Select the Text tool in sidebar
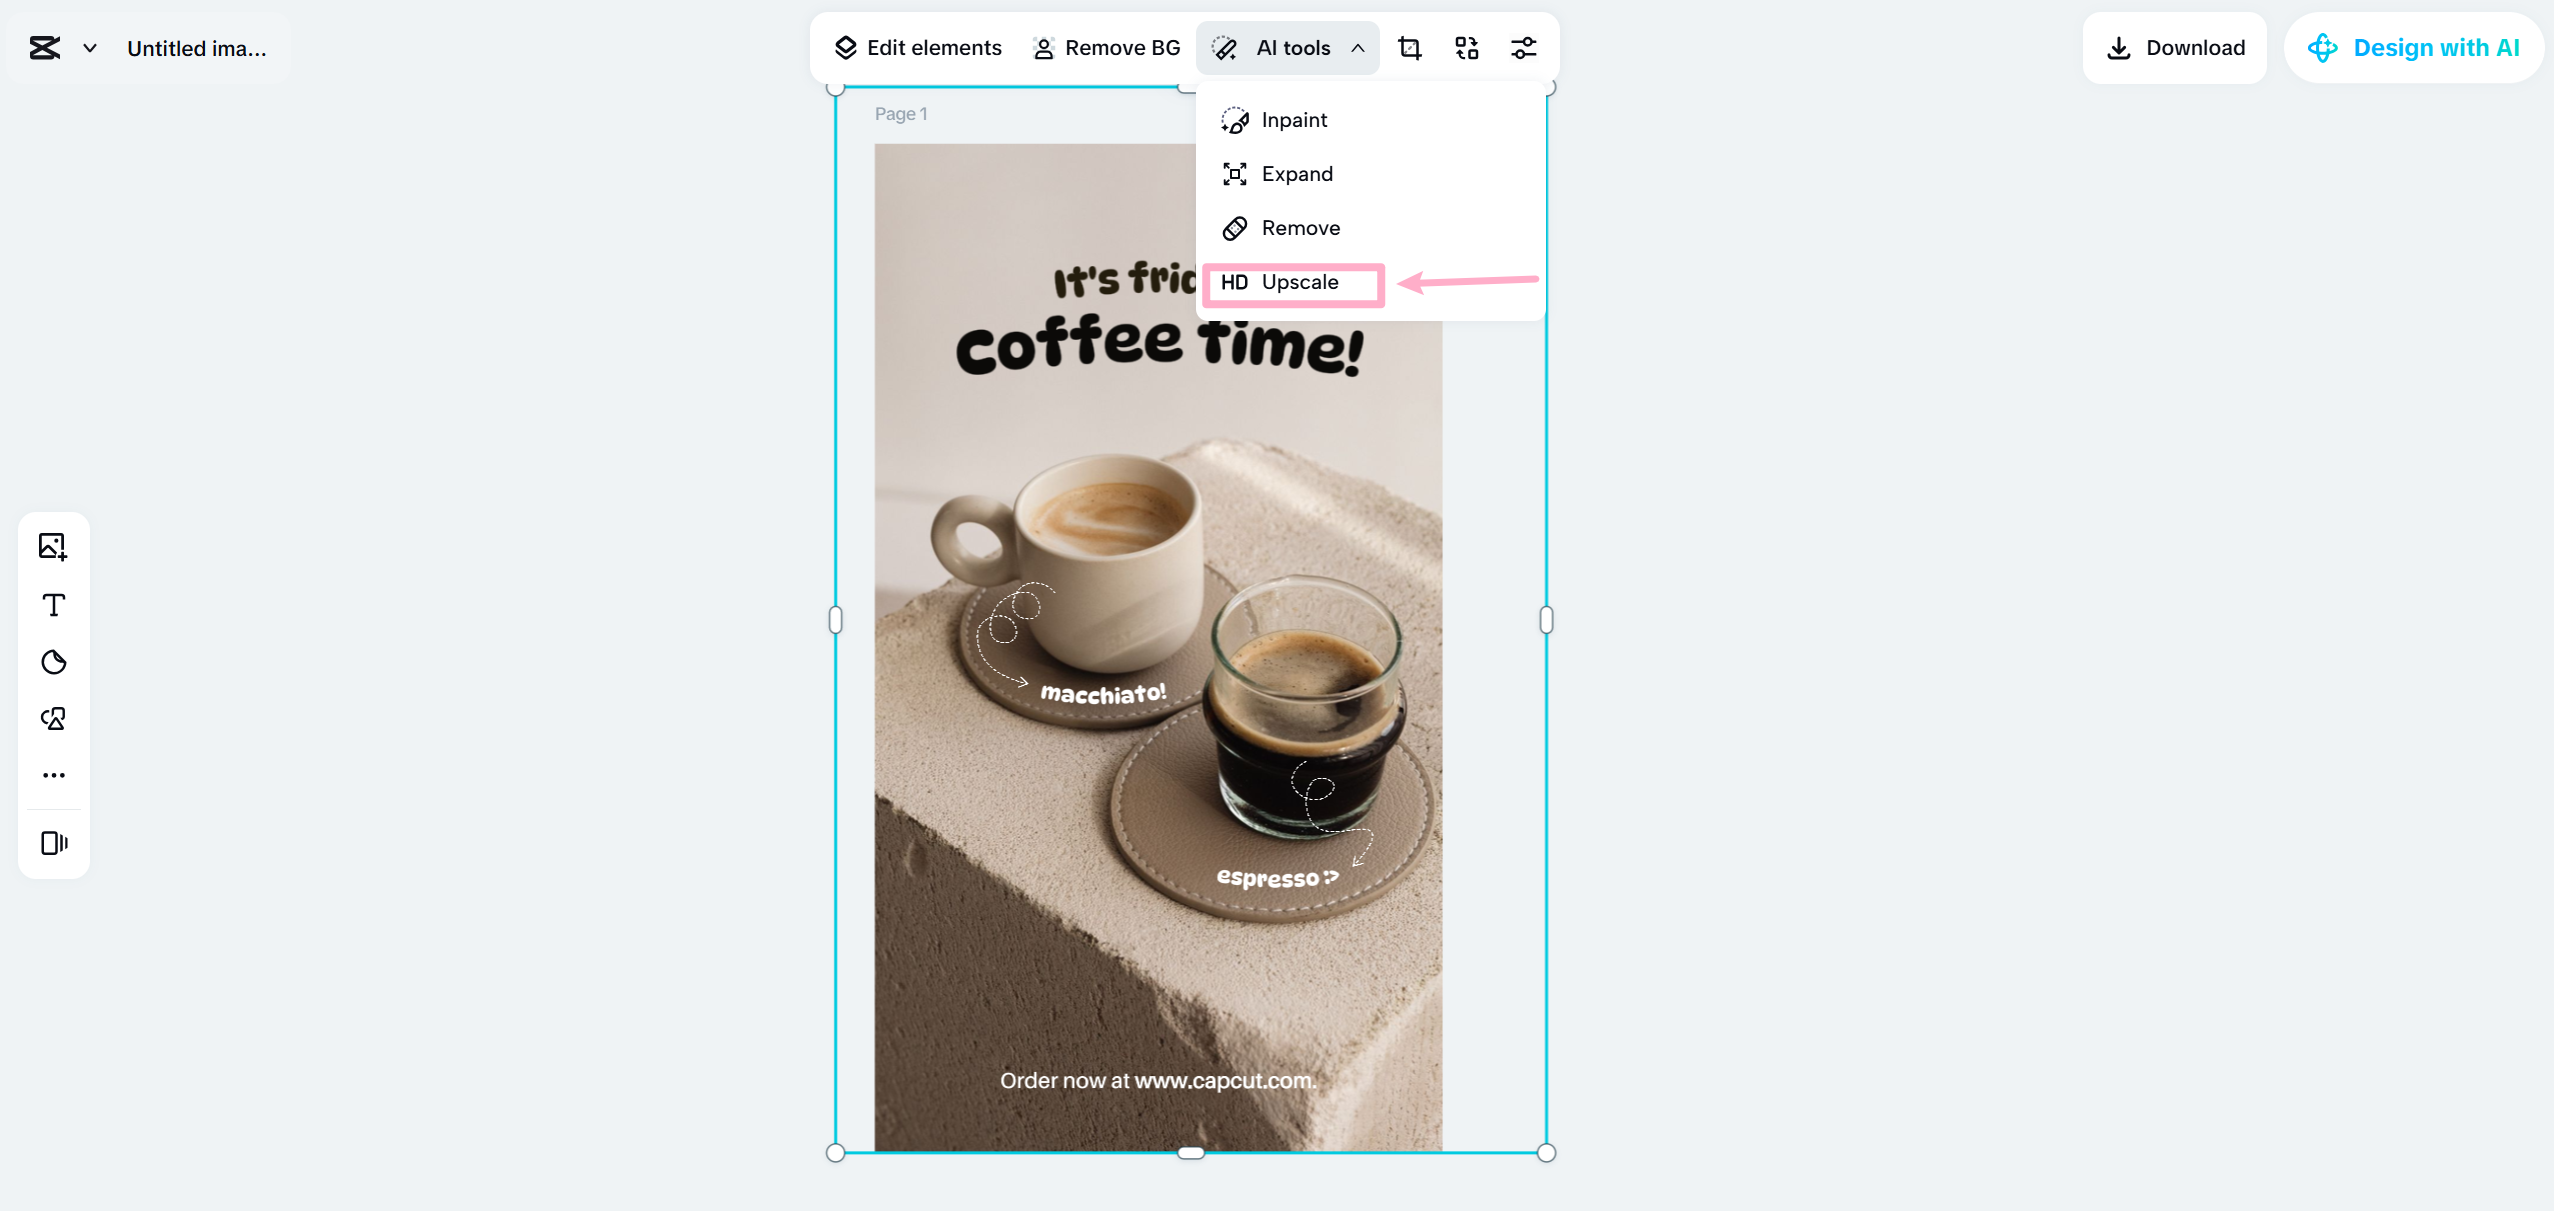Viewport: 2554px width, 1211px height. 54,604
